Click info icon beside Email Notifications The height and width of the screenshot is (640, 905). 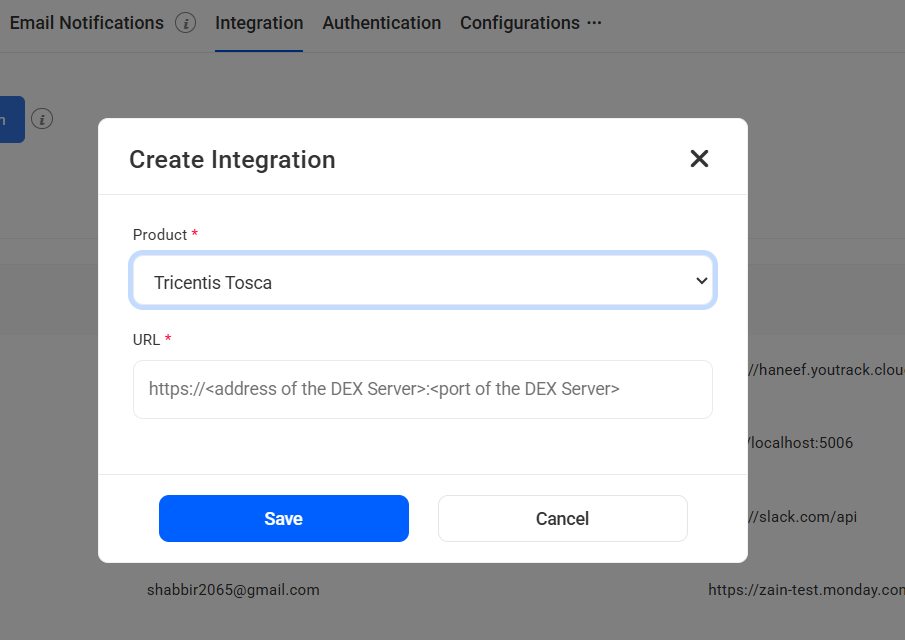point(185,23)
